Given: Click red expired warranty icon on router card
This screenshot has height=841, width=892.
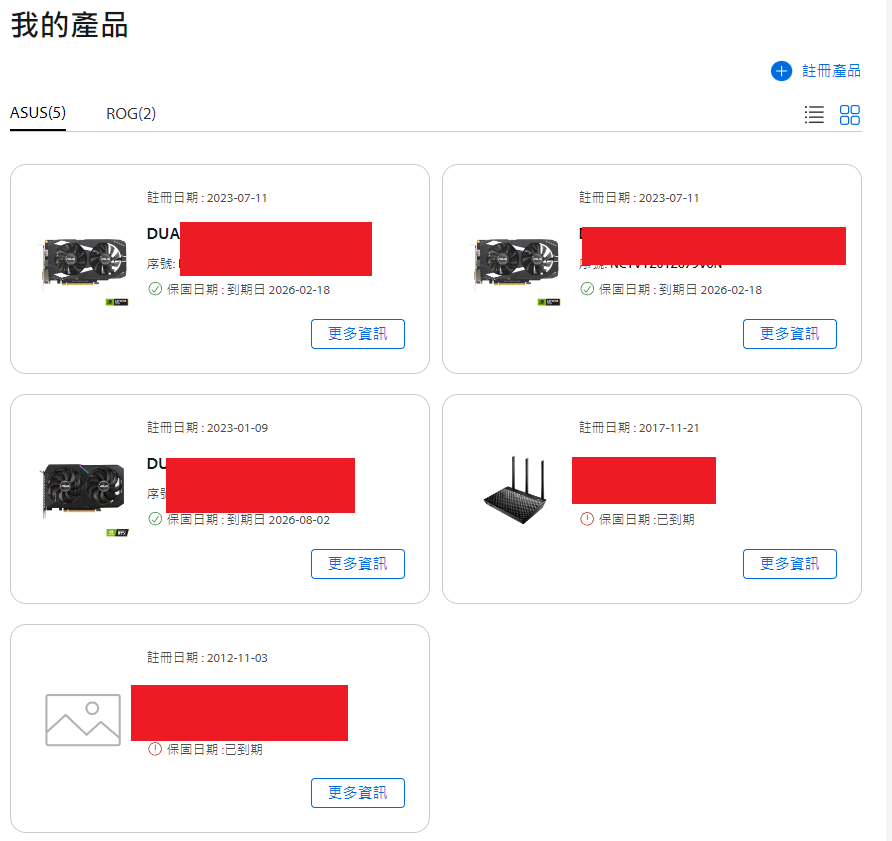Looking at the screenshot, I should [x=587, y=519].
